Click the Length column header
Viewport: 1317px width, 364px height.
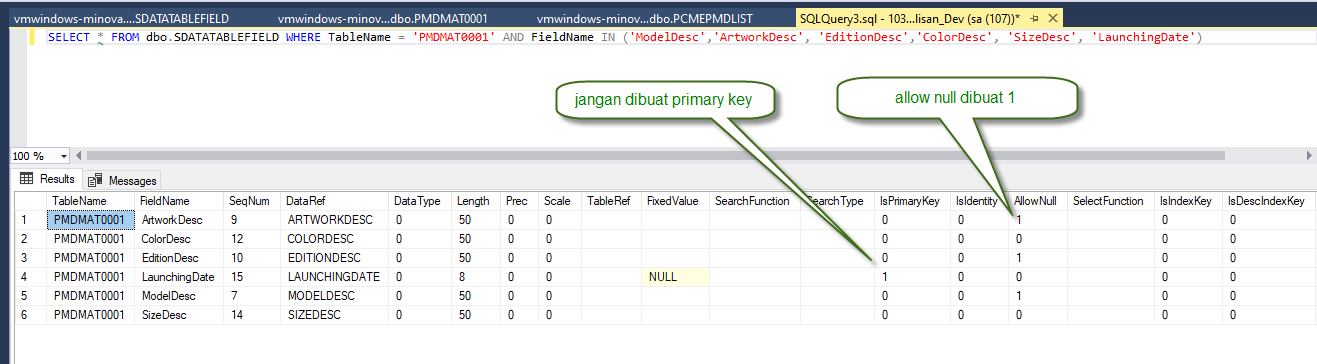click(x=475, y=201)
